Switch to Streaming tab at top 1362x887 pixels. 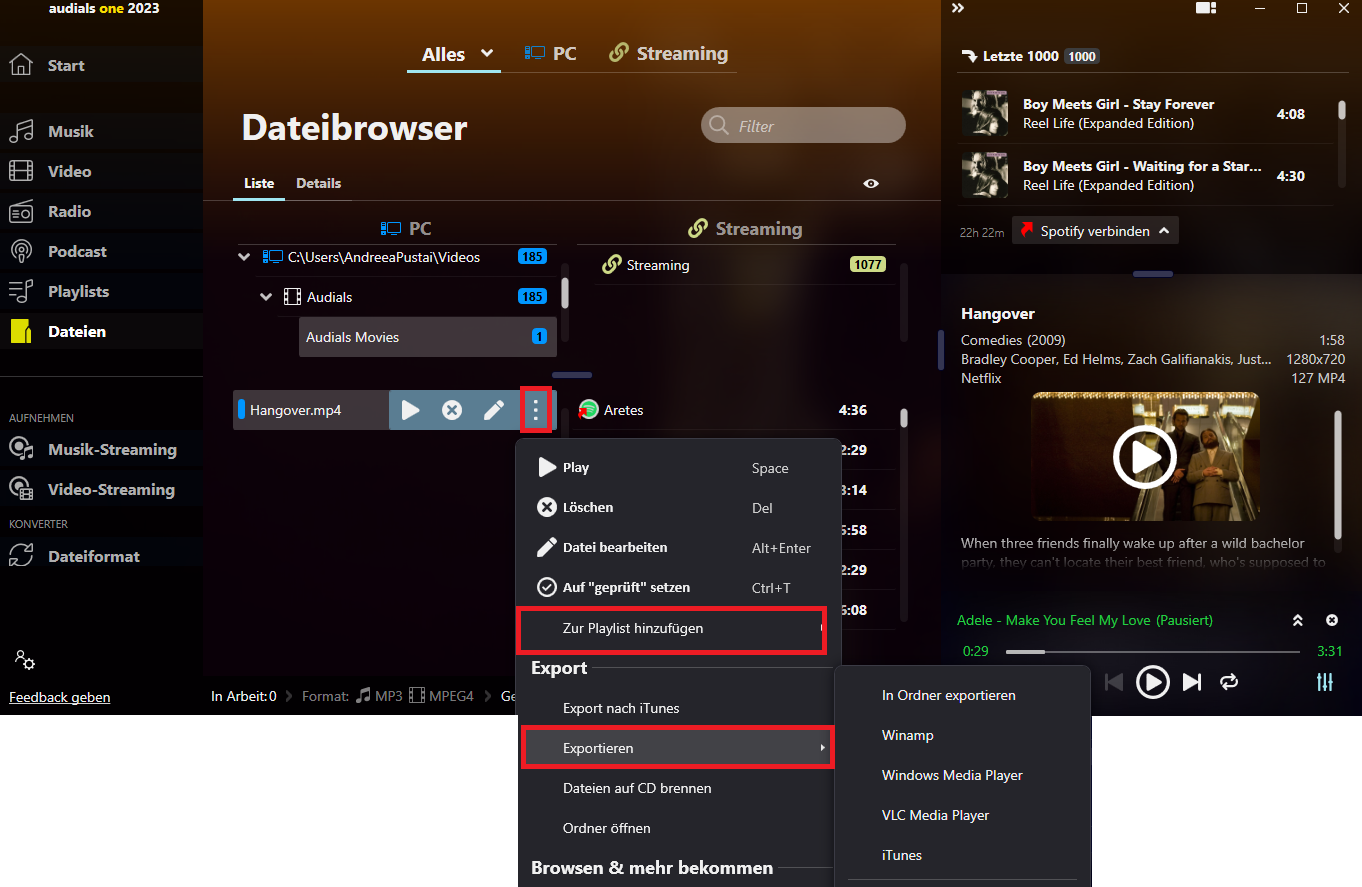tap(668, 54)
